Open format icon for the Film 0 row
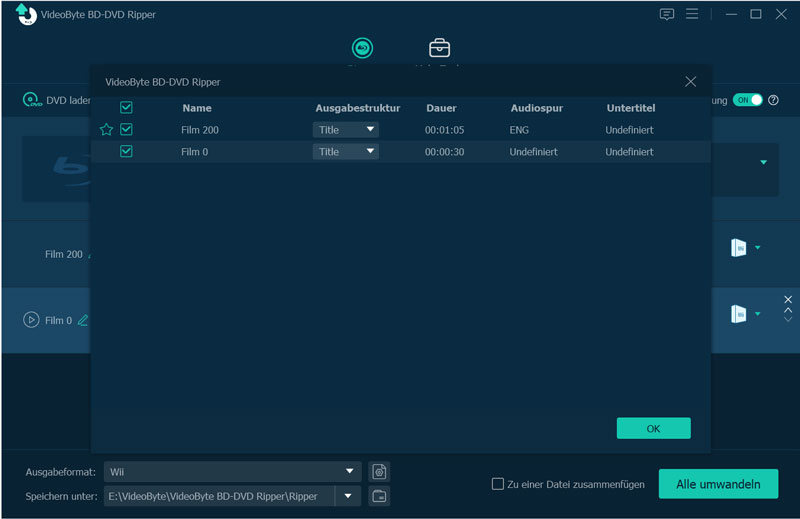 (738, 314)
